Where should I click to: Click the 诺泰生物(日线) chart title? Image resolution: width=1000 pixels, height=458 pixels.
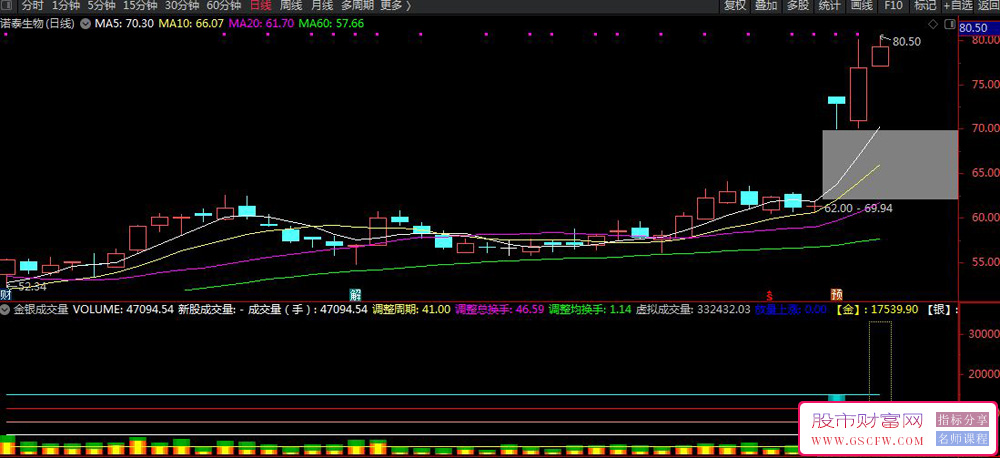38,24
